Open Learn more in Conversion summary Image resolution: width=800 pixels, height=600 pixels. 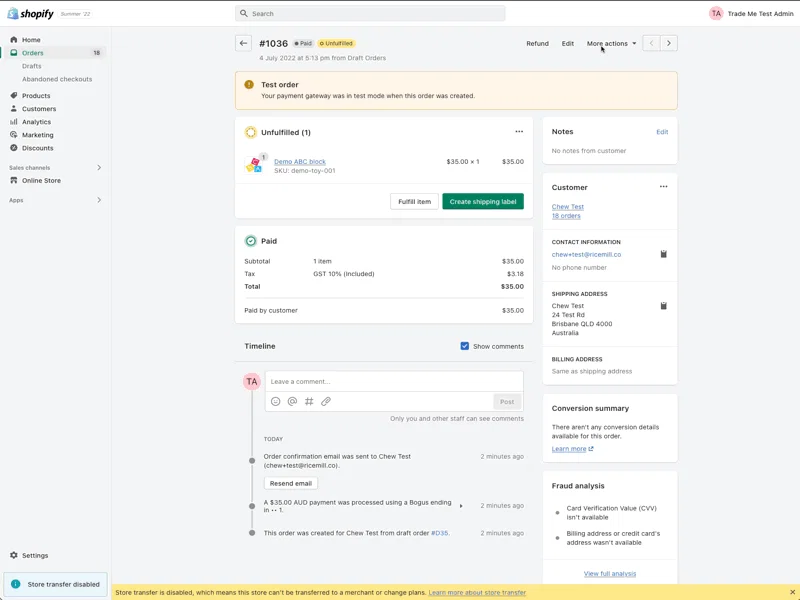coord(572,449)
